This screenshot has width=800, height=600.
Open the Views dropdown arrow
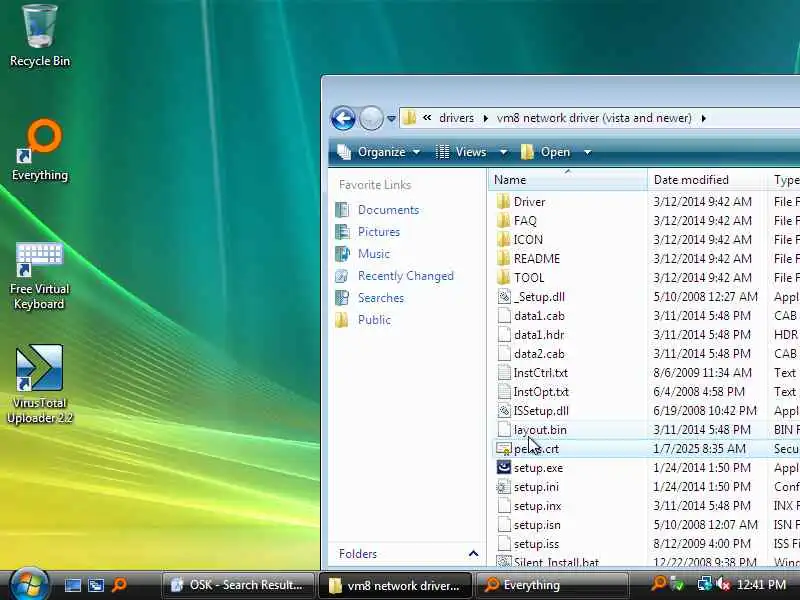tap(503, 152)
